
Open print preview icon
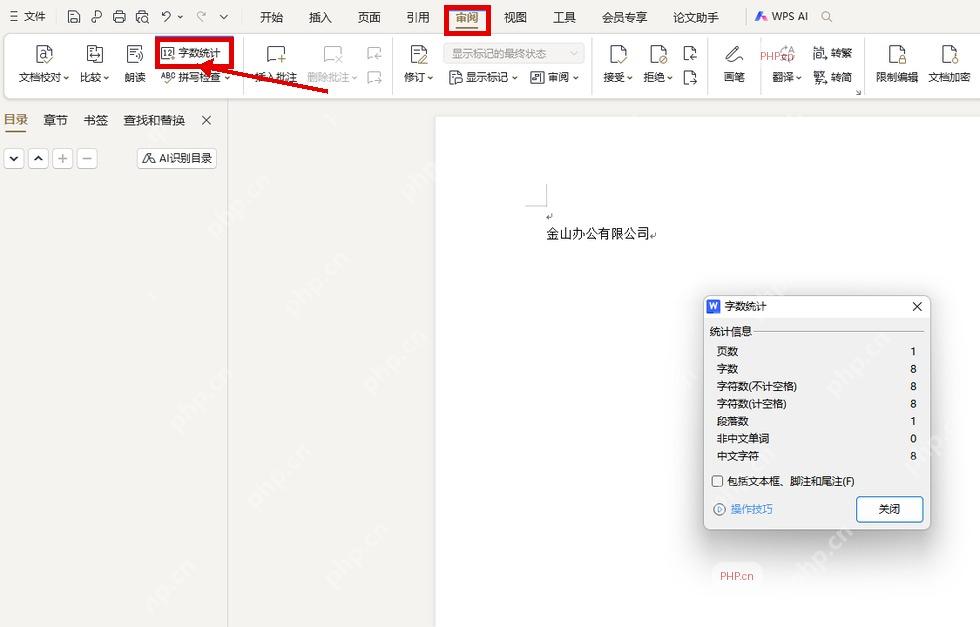click(142, 17)
